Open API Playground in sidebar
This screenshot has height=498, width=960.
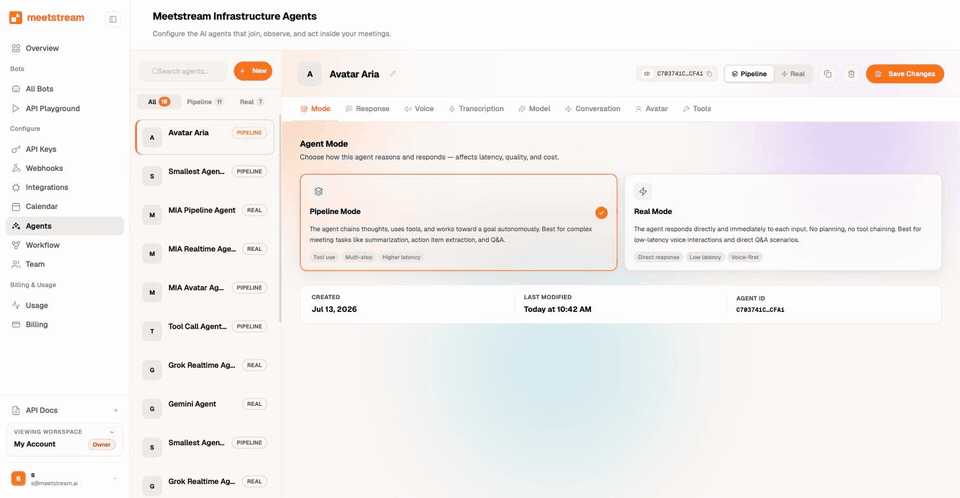pyautogui.click(x=52, y=108)
